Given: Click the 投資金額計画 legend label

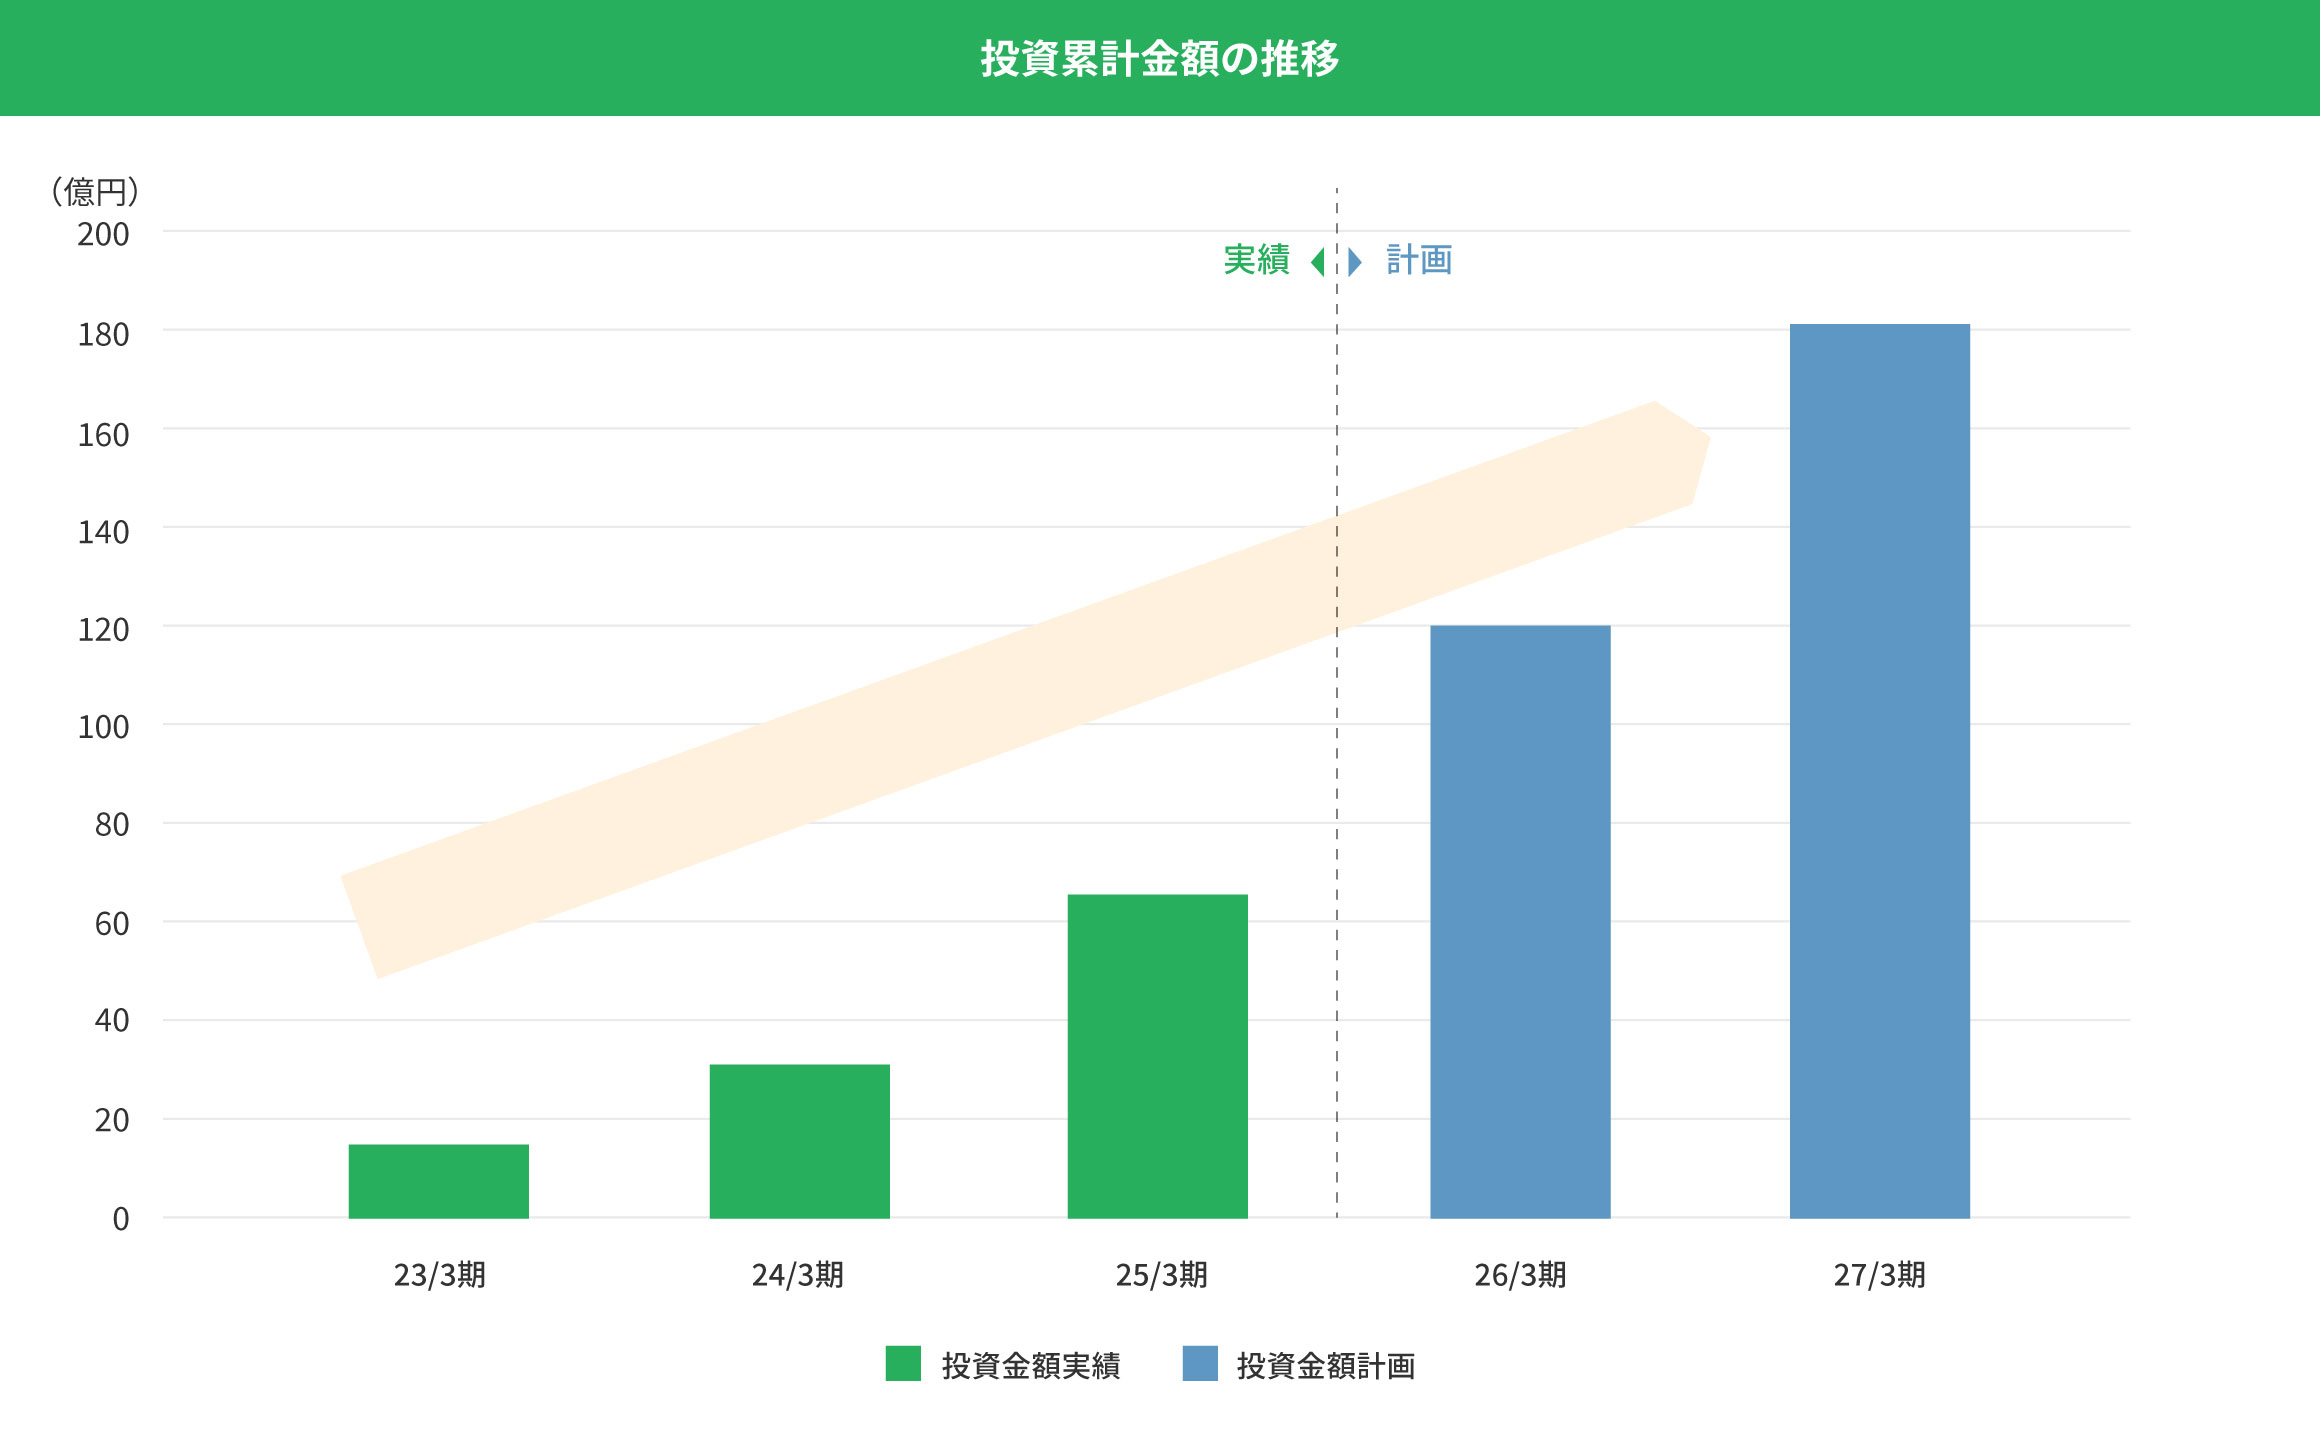Looking at the screenshot, I should pos(1325,1365).
